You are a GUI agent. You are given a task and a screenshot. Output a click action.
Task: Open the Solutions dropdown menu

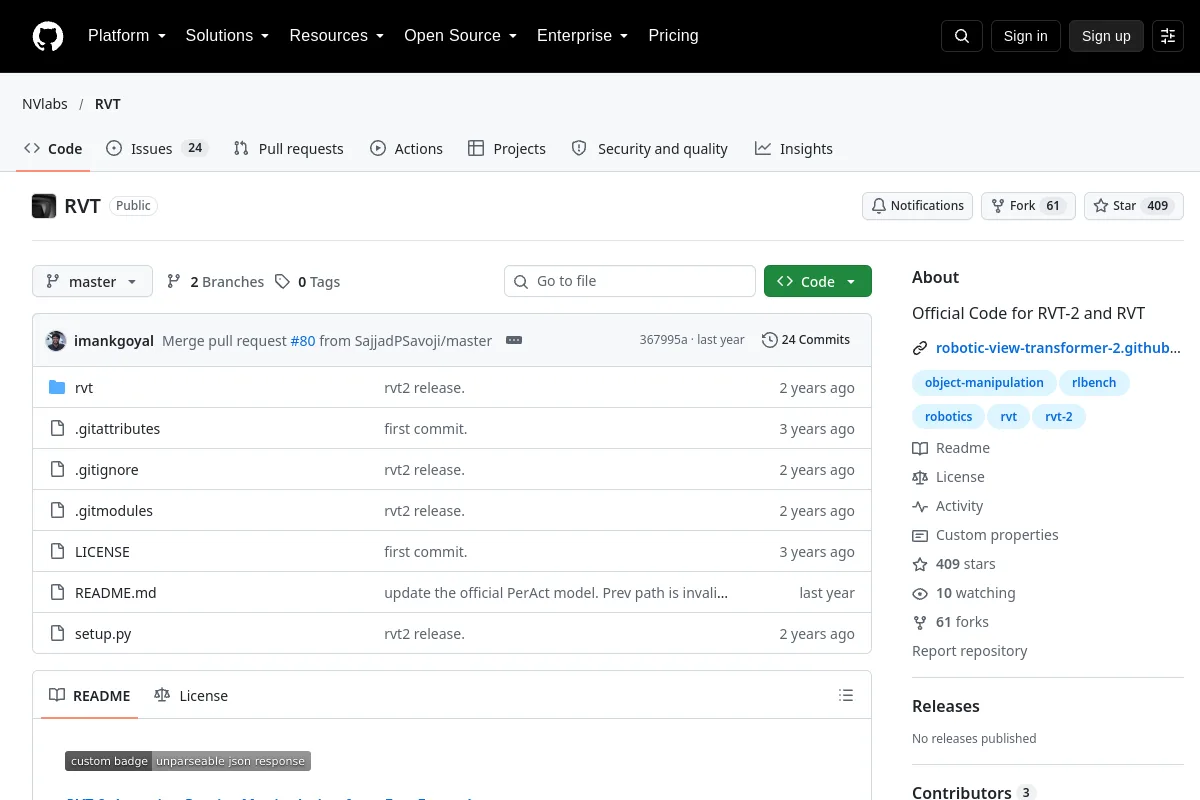point(227,36)
